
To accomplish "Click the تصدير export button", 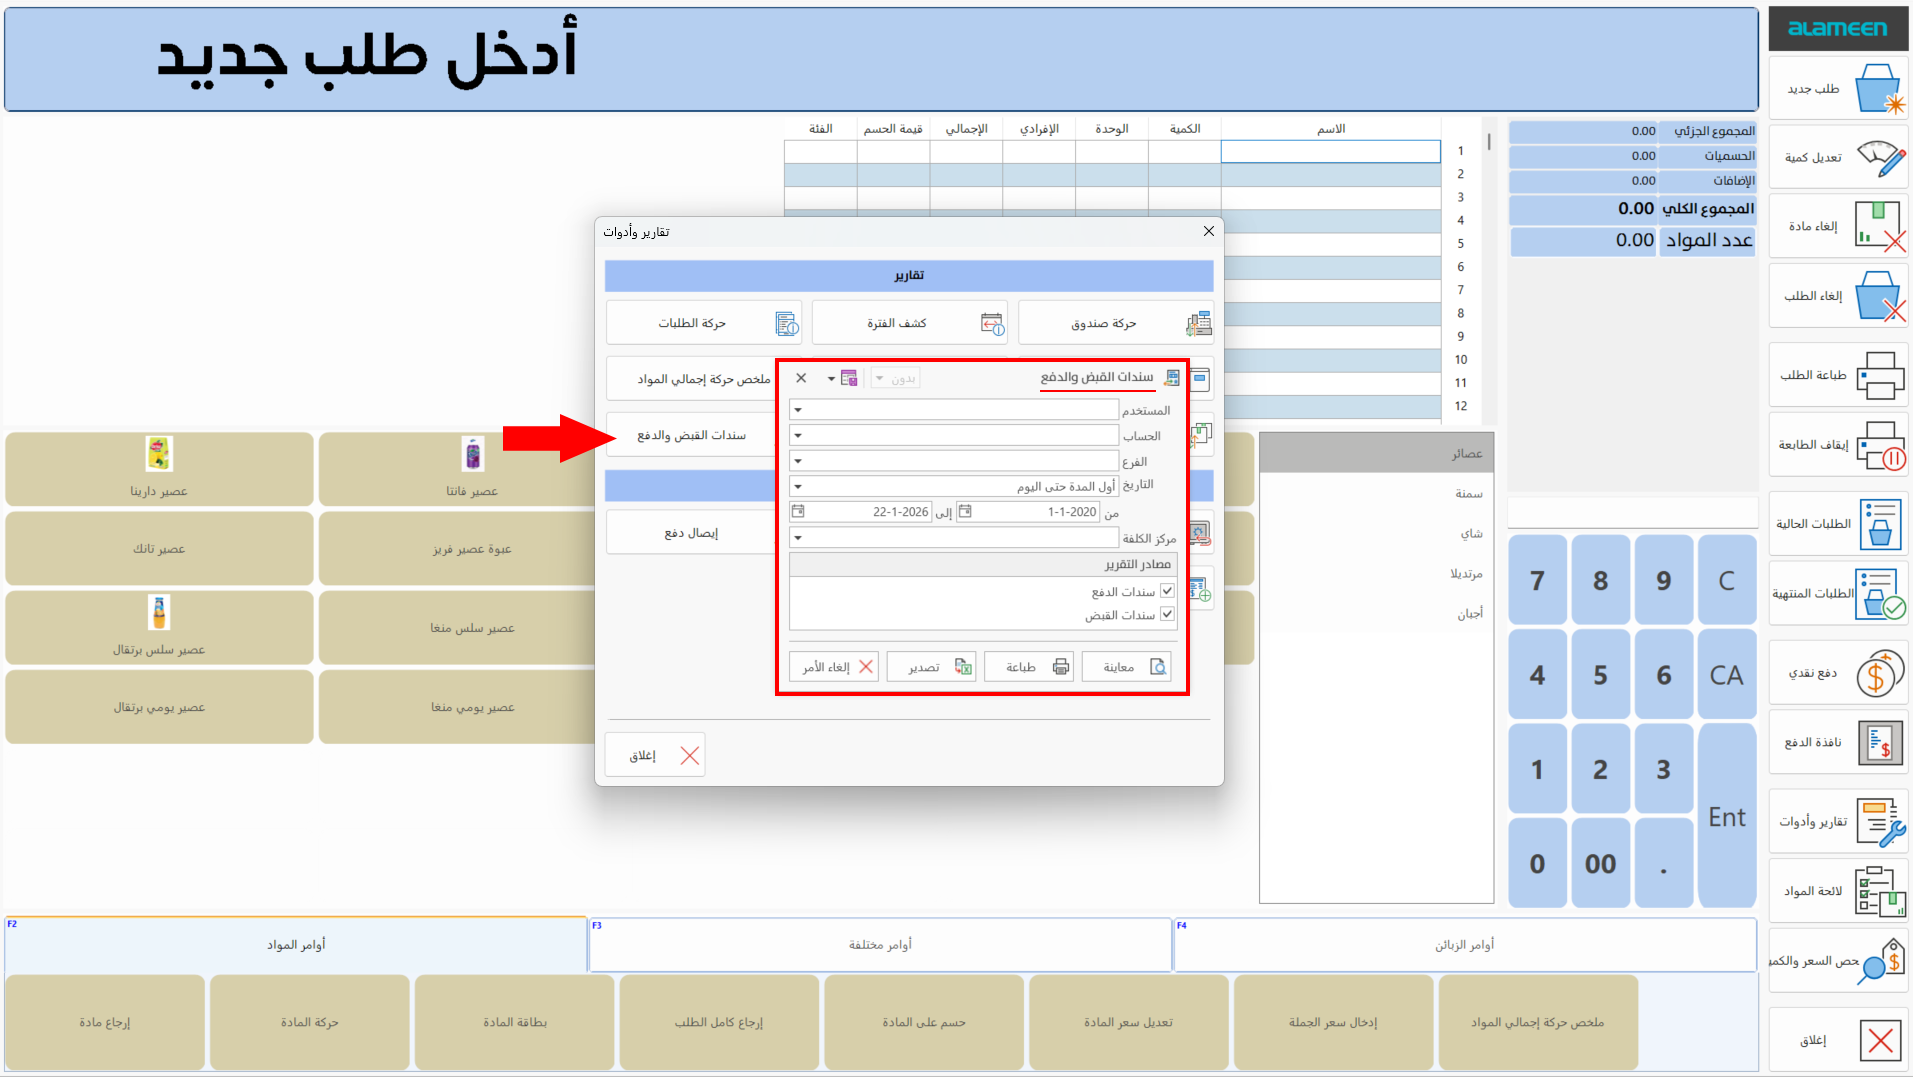I will [931, 667].
